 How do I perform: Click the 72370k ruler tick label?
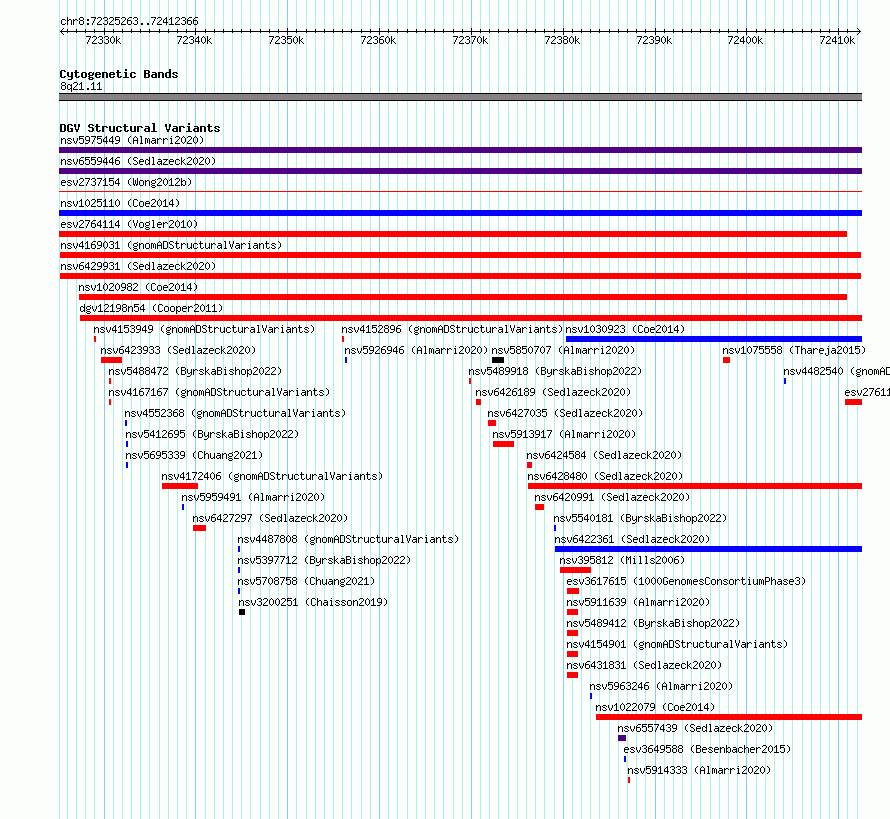click(470, 40)
